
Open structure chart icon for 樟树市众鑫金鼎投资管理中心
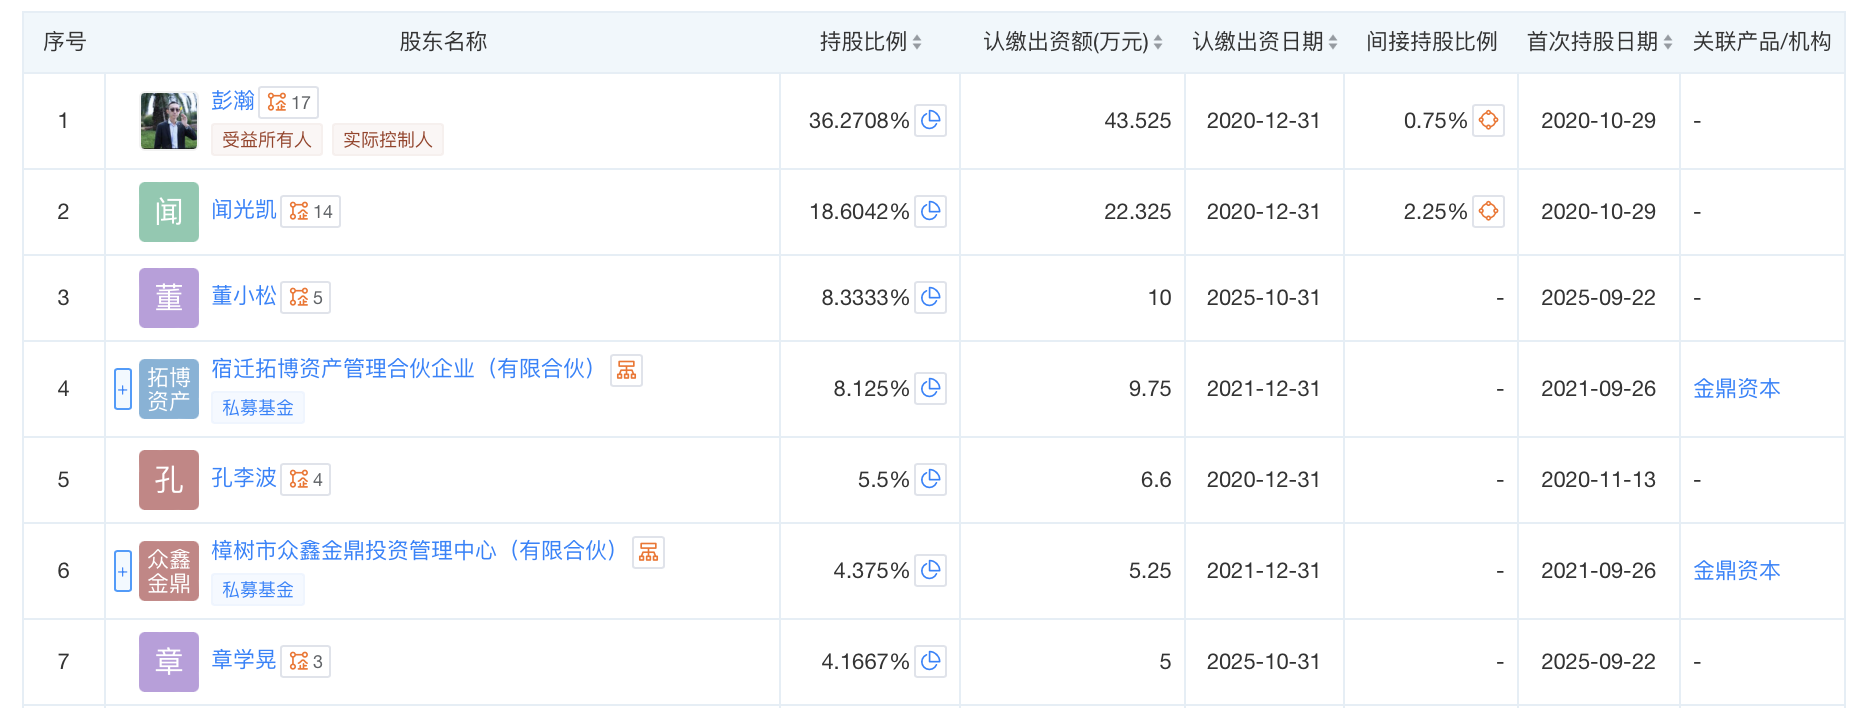click(649, 552)
